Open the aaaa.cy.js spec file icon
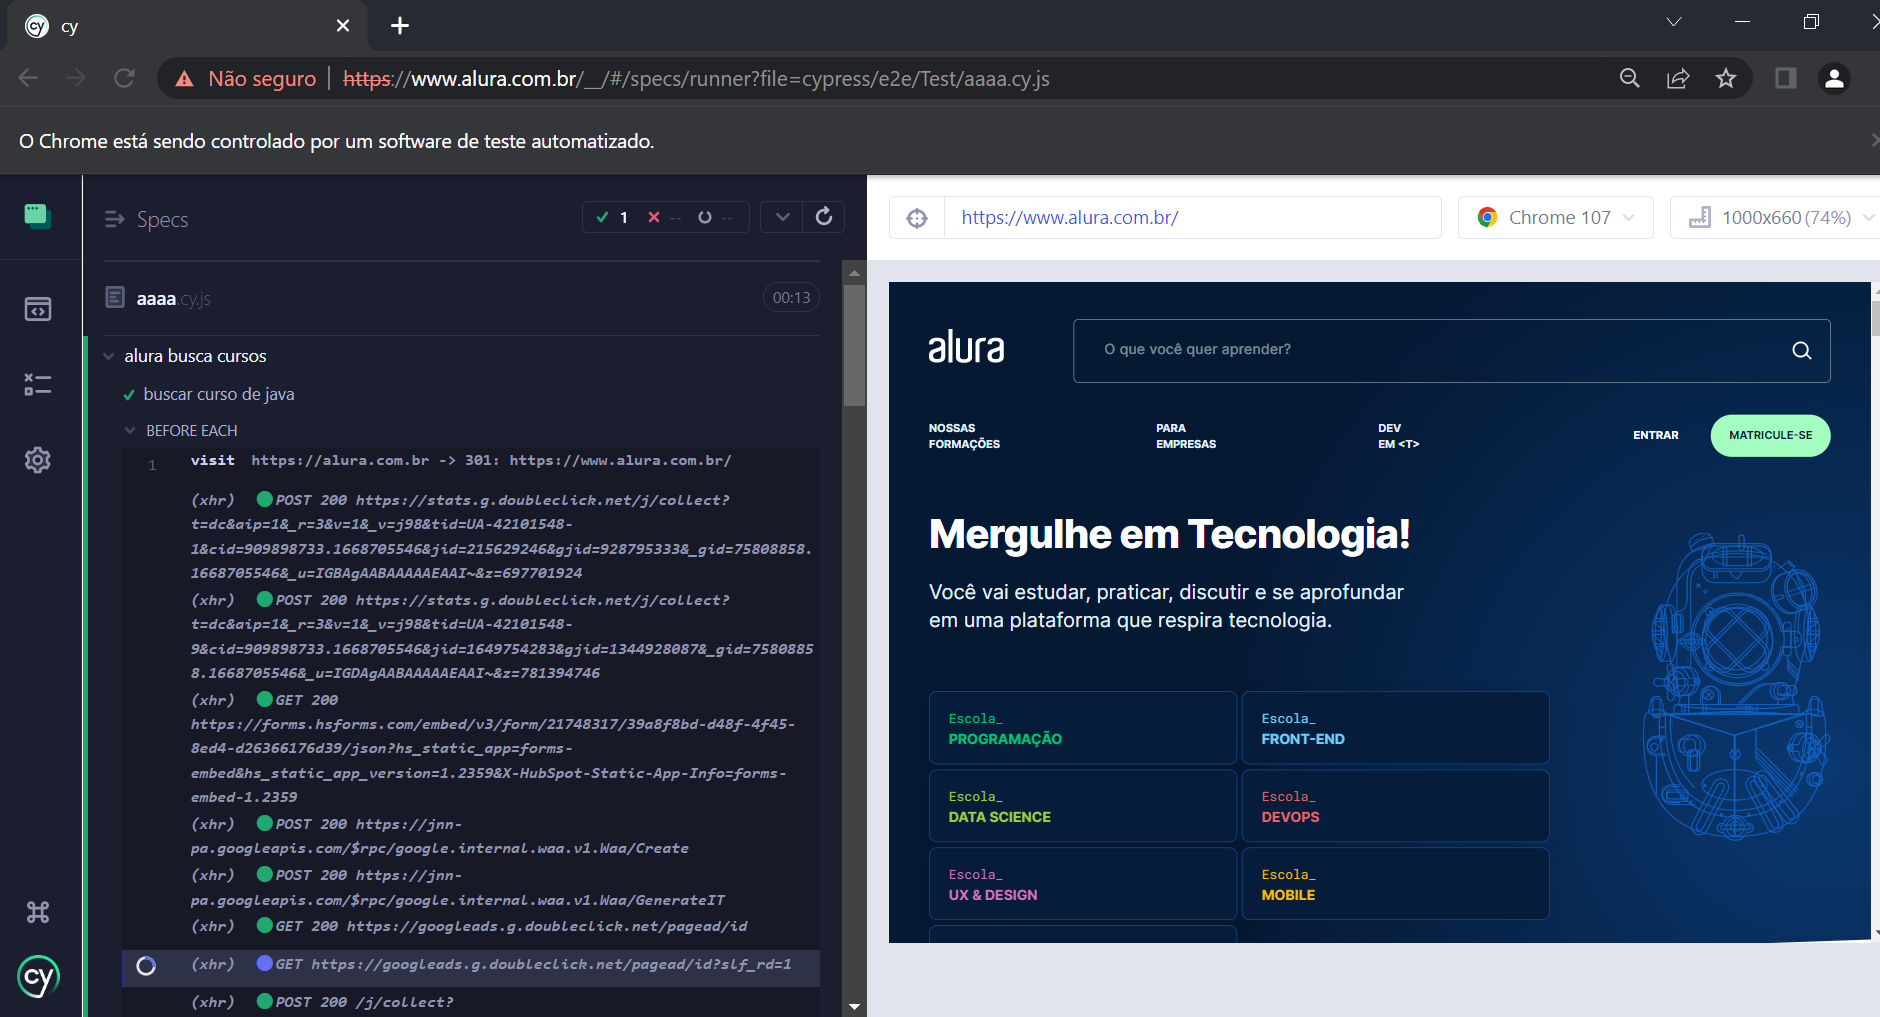The height and width of the screenshot is (1017, 1880). 115,298
